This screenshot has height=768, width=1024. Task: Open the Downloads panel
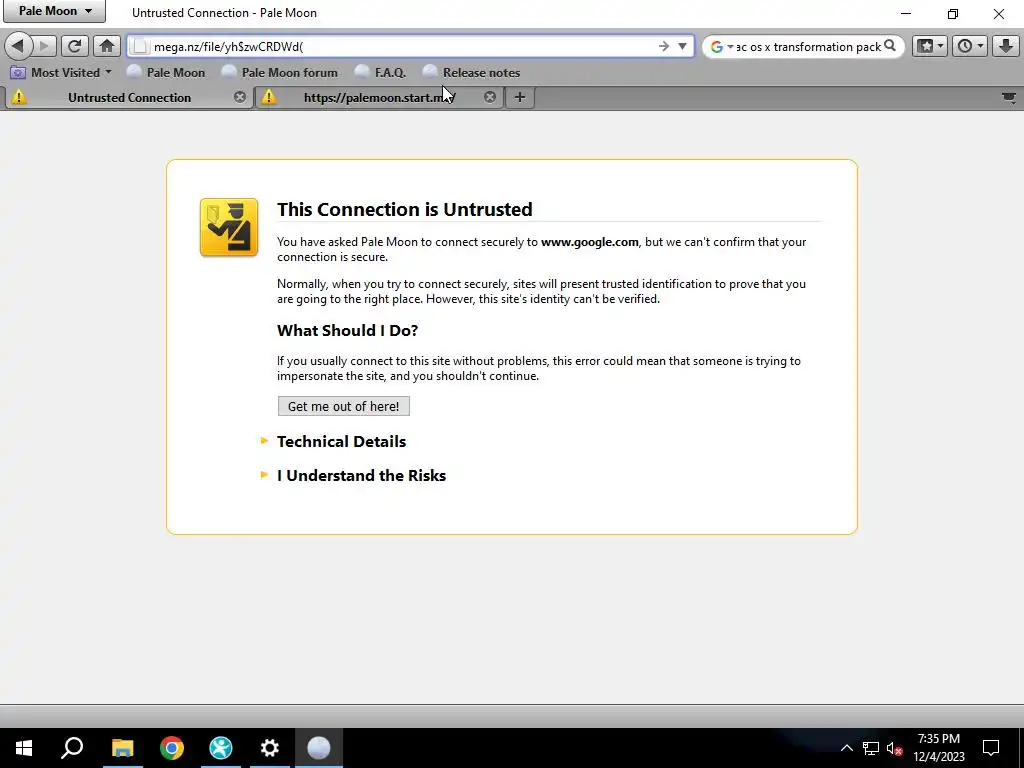[1006, 46]
